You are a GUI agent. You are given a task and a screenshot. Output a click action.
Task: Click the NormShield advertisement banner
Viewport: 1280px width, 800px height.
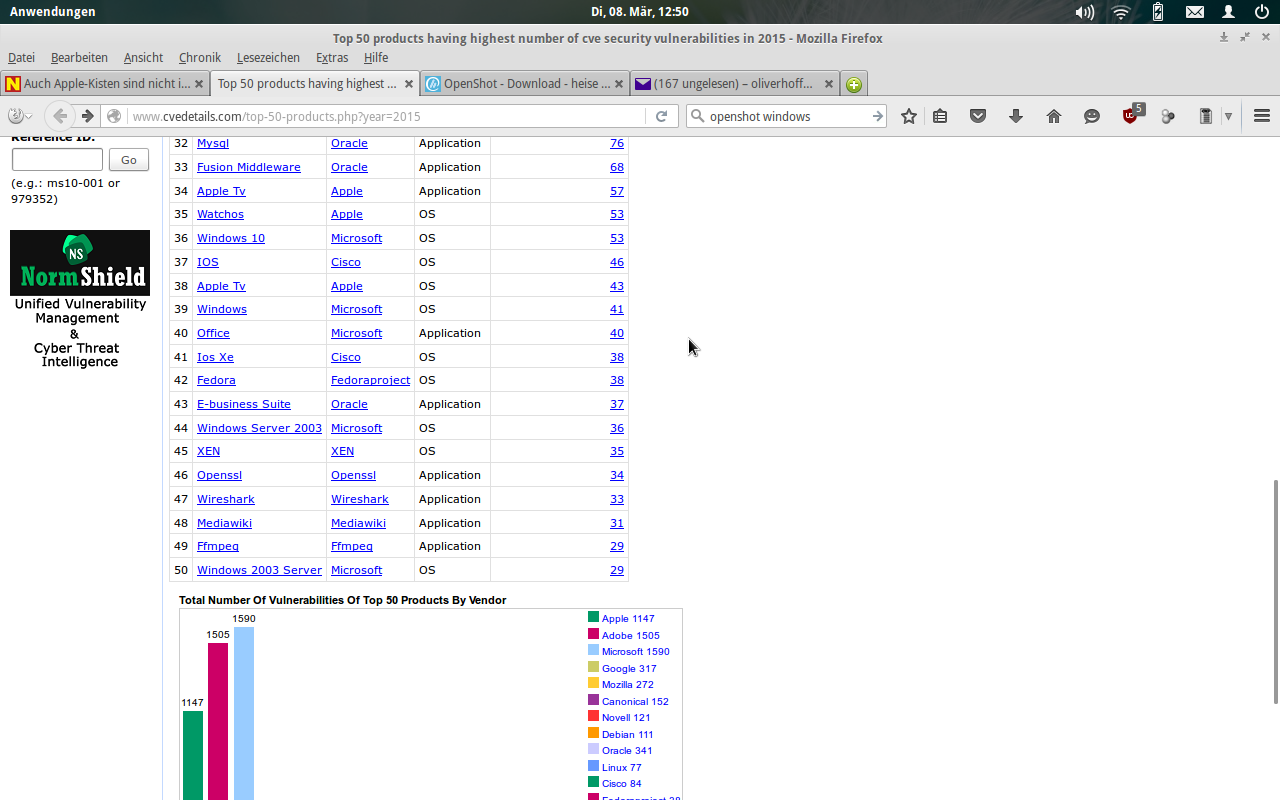80,300
